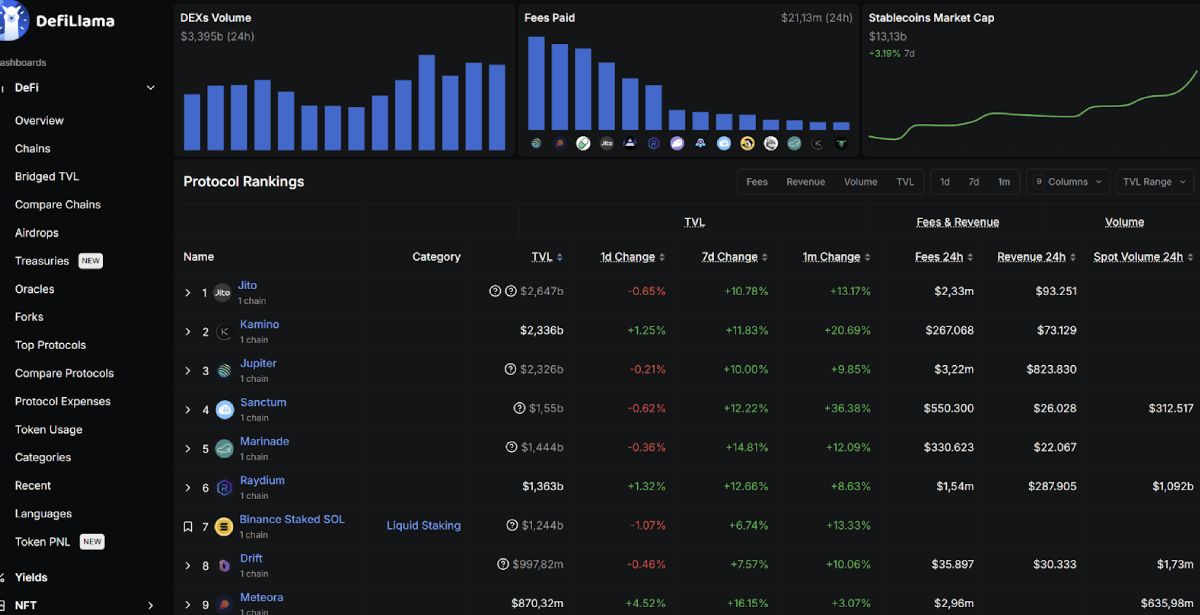Screen dimensions: 1200x615
Task: Expand the NFT sidebar section
Action: (x=151, y=605)
